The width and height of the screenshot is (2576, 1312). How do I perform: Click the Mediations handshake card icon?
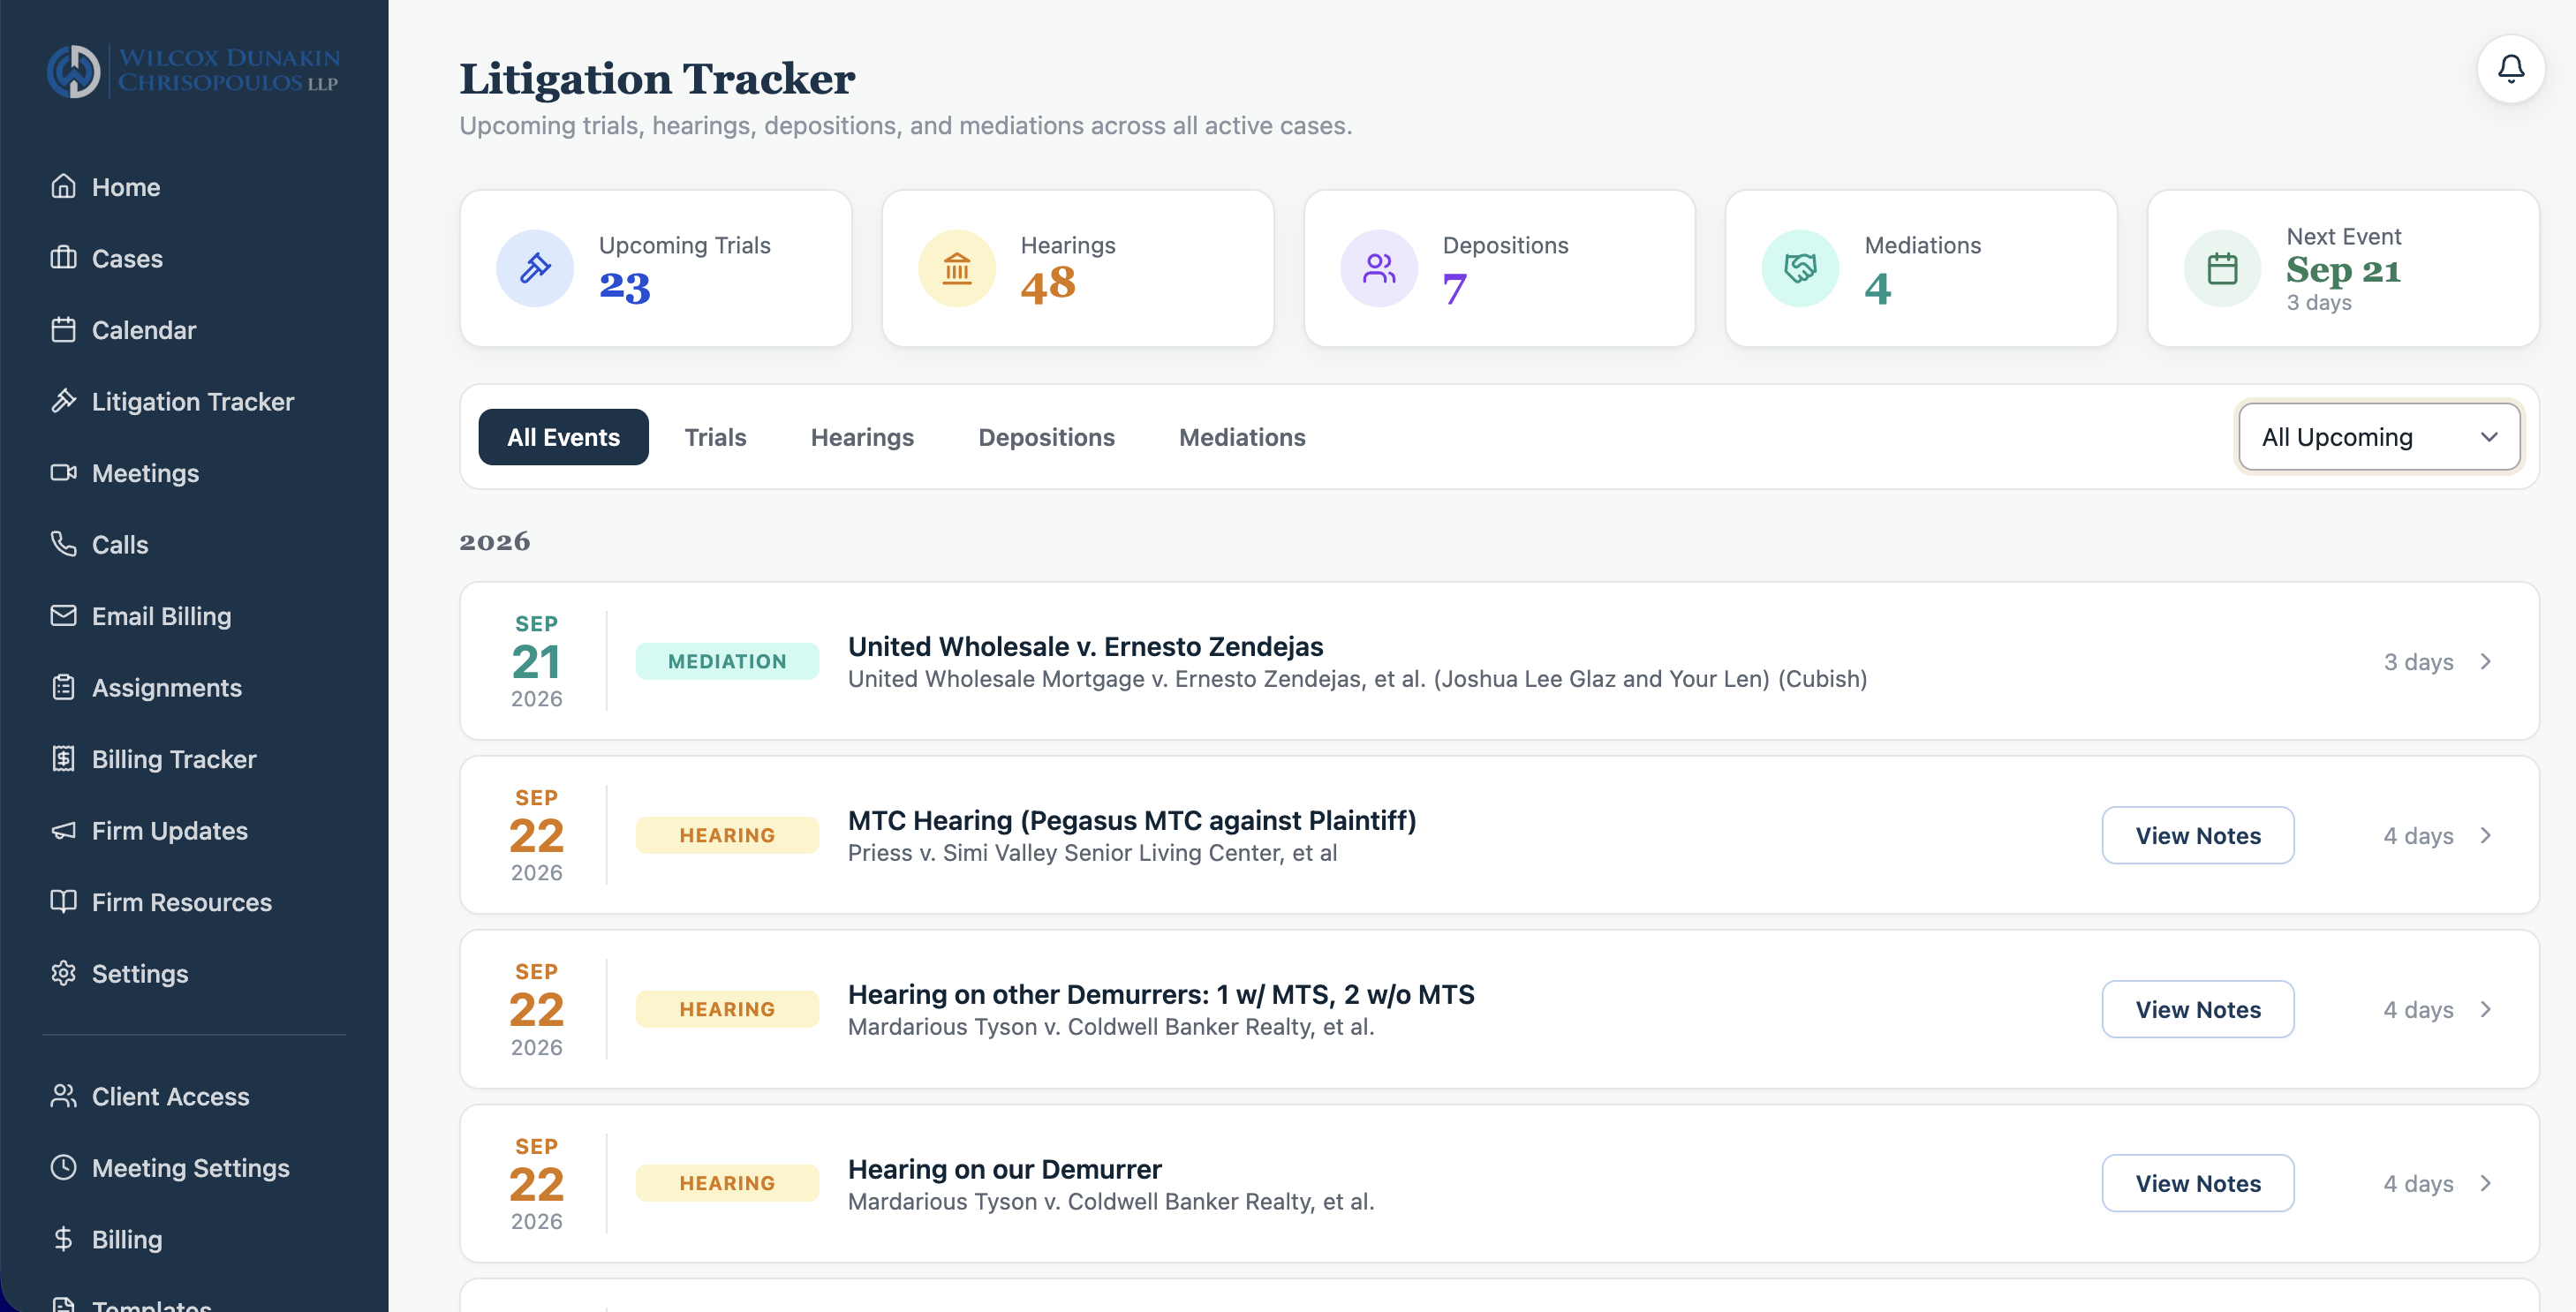(1800, 268)
